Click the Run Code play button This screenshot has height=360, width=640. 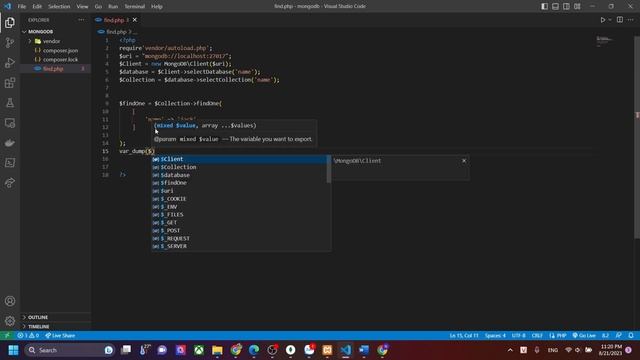pyautogui.click(x=602, y=20)
